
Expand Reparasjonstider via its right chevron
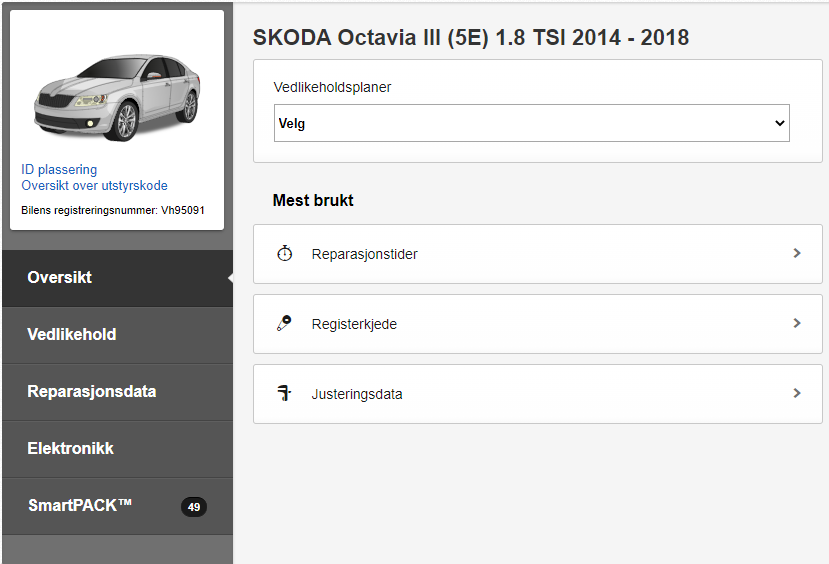(797, 254)
